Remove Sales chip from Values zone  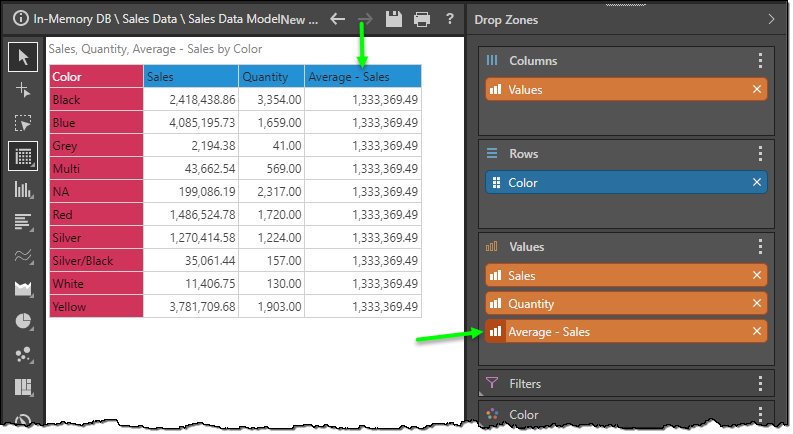tap(757, 276)
